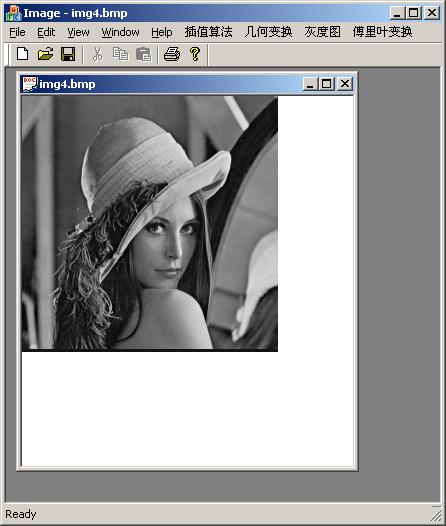Click the Paste clipboard icon
This screenshot has width=446, height=526.
coord(144,54)
